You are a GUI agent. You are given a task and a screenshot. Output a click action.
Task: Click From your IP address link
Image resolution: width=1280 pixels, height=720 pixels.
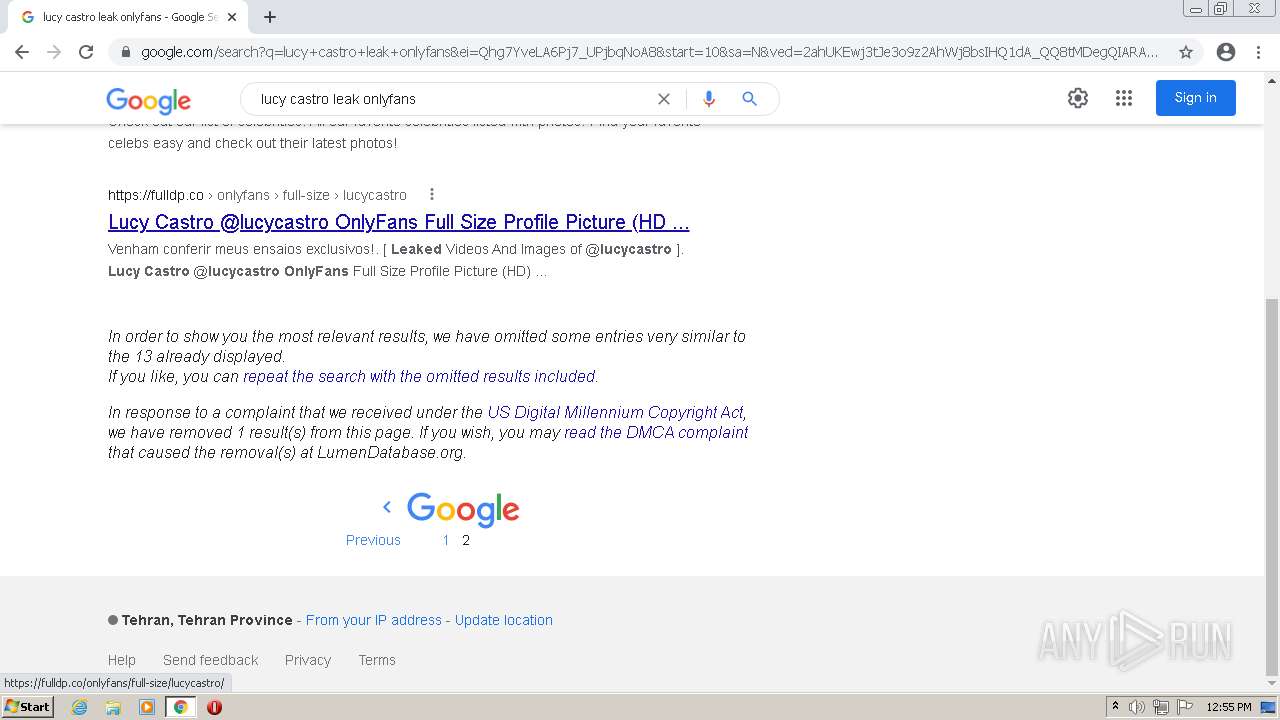[374, 620]
